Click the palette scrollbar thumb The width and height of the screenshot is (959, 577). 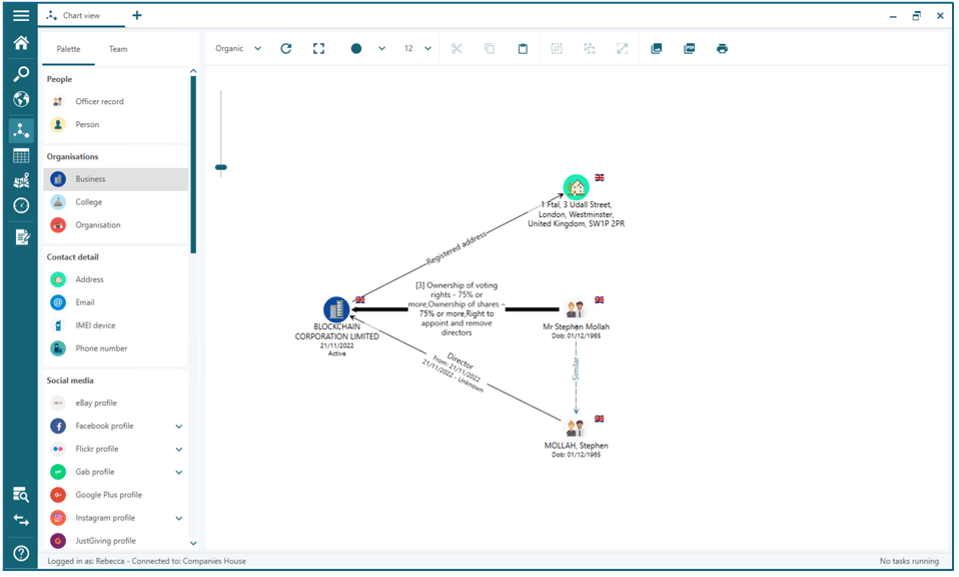coord(193,165)
